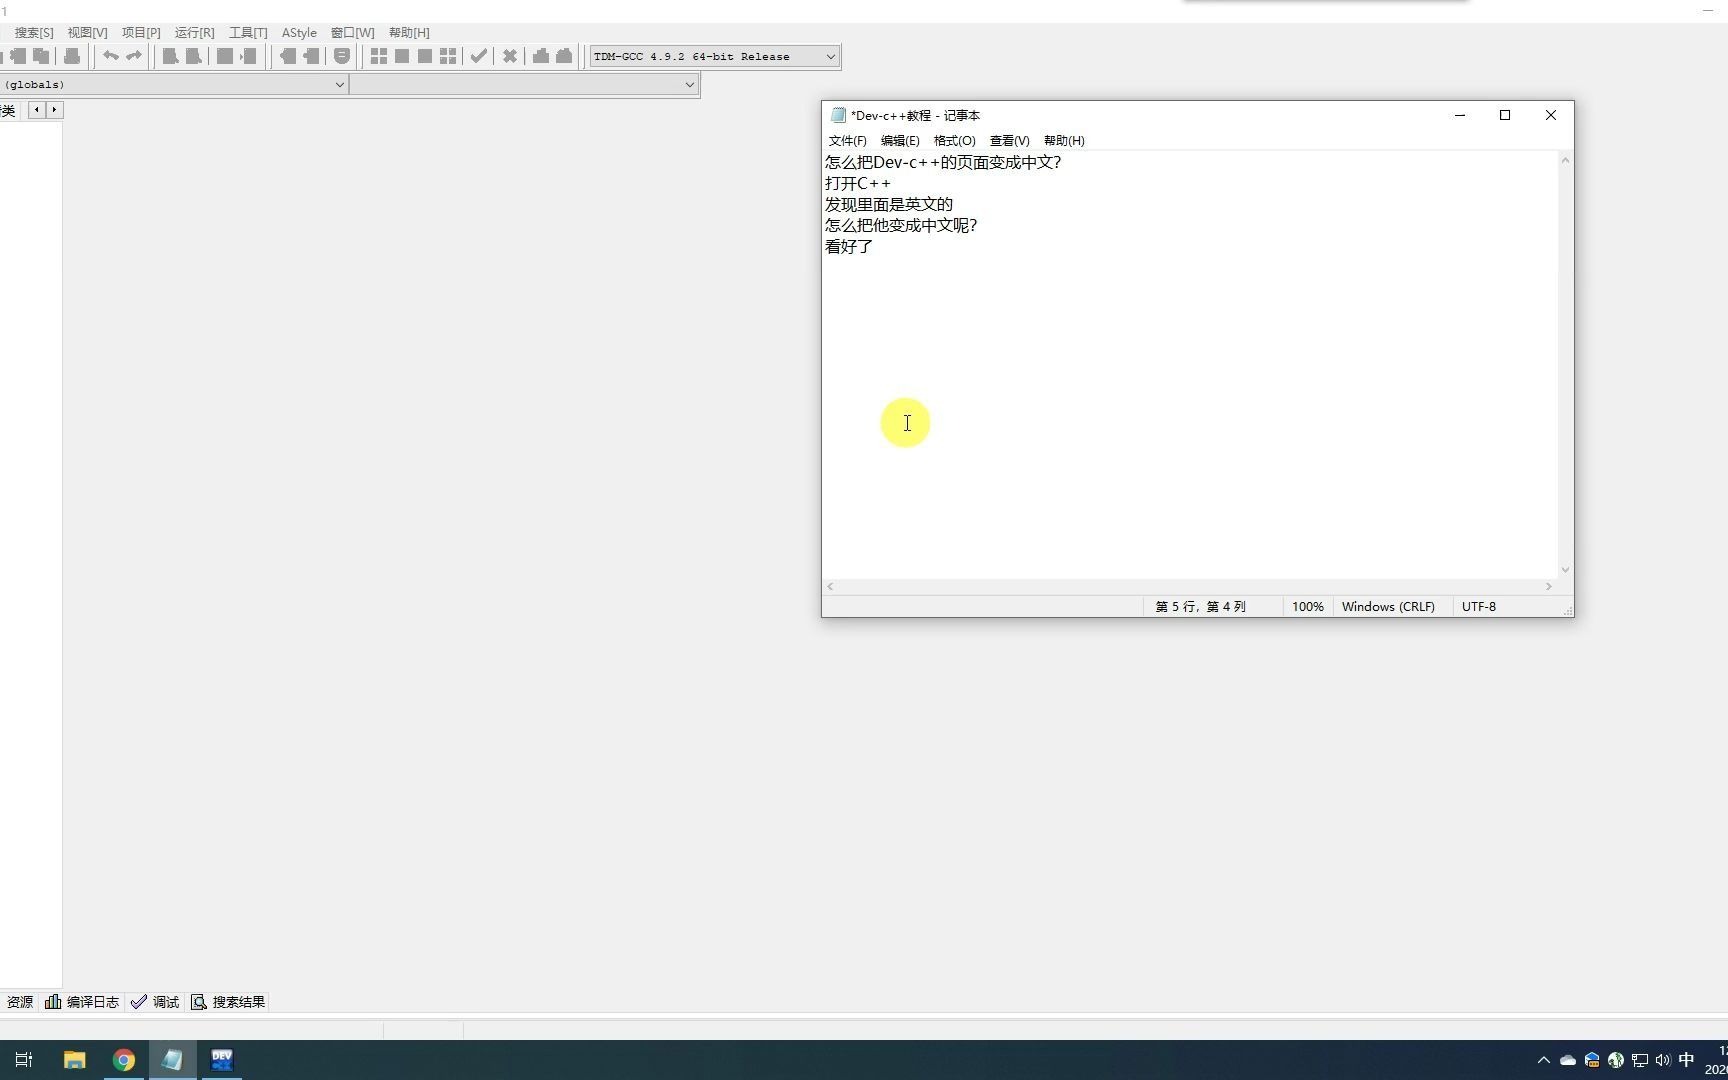Click the Find icon in Dev-C++ toolbar

pos(170,56)
